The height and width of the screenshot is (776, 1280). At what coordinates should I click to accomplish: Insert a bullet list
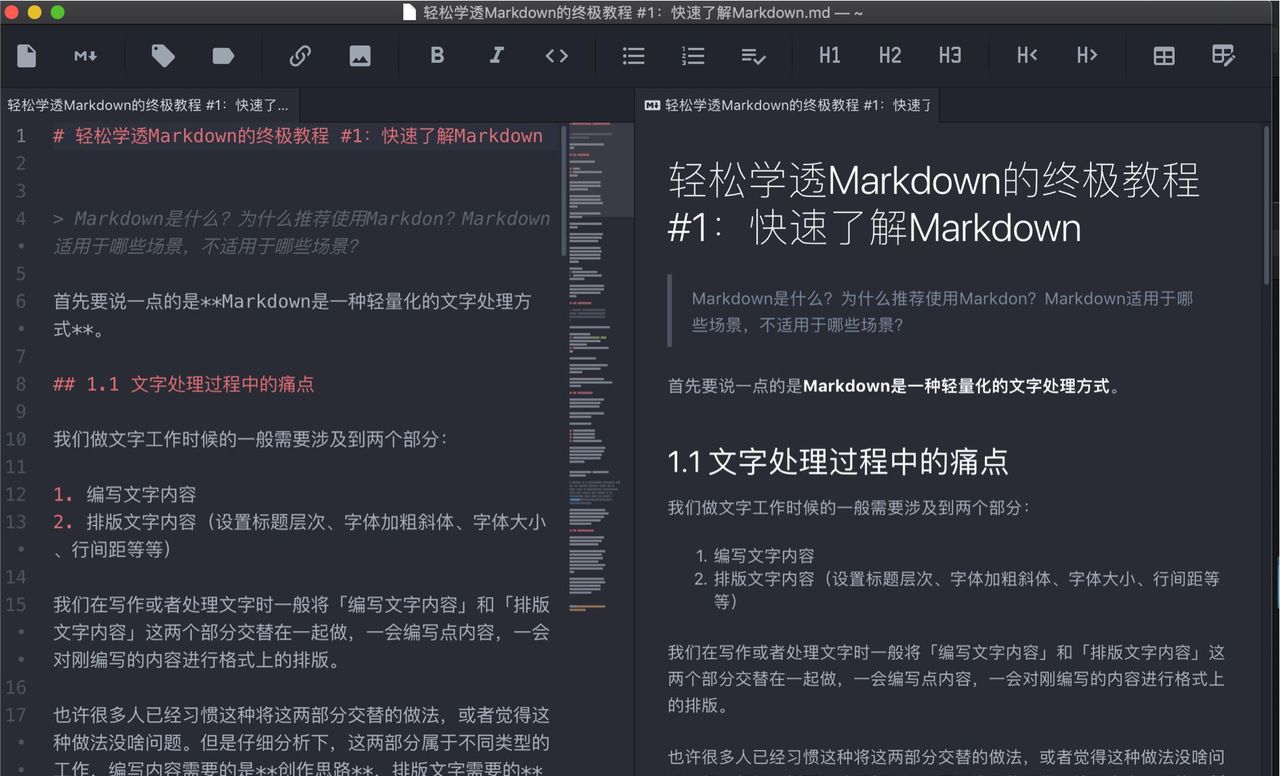[633, 55]
